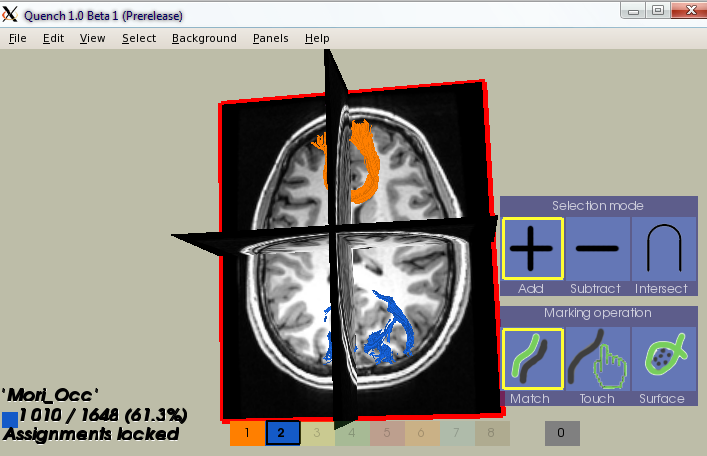Show the Panels menu
Image resolution: width=707 pixels, height=456 pixels.
(x=270, y=38)
